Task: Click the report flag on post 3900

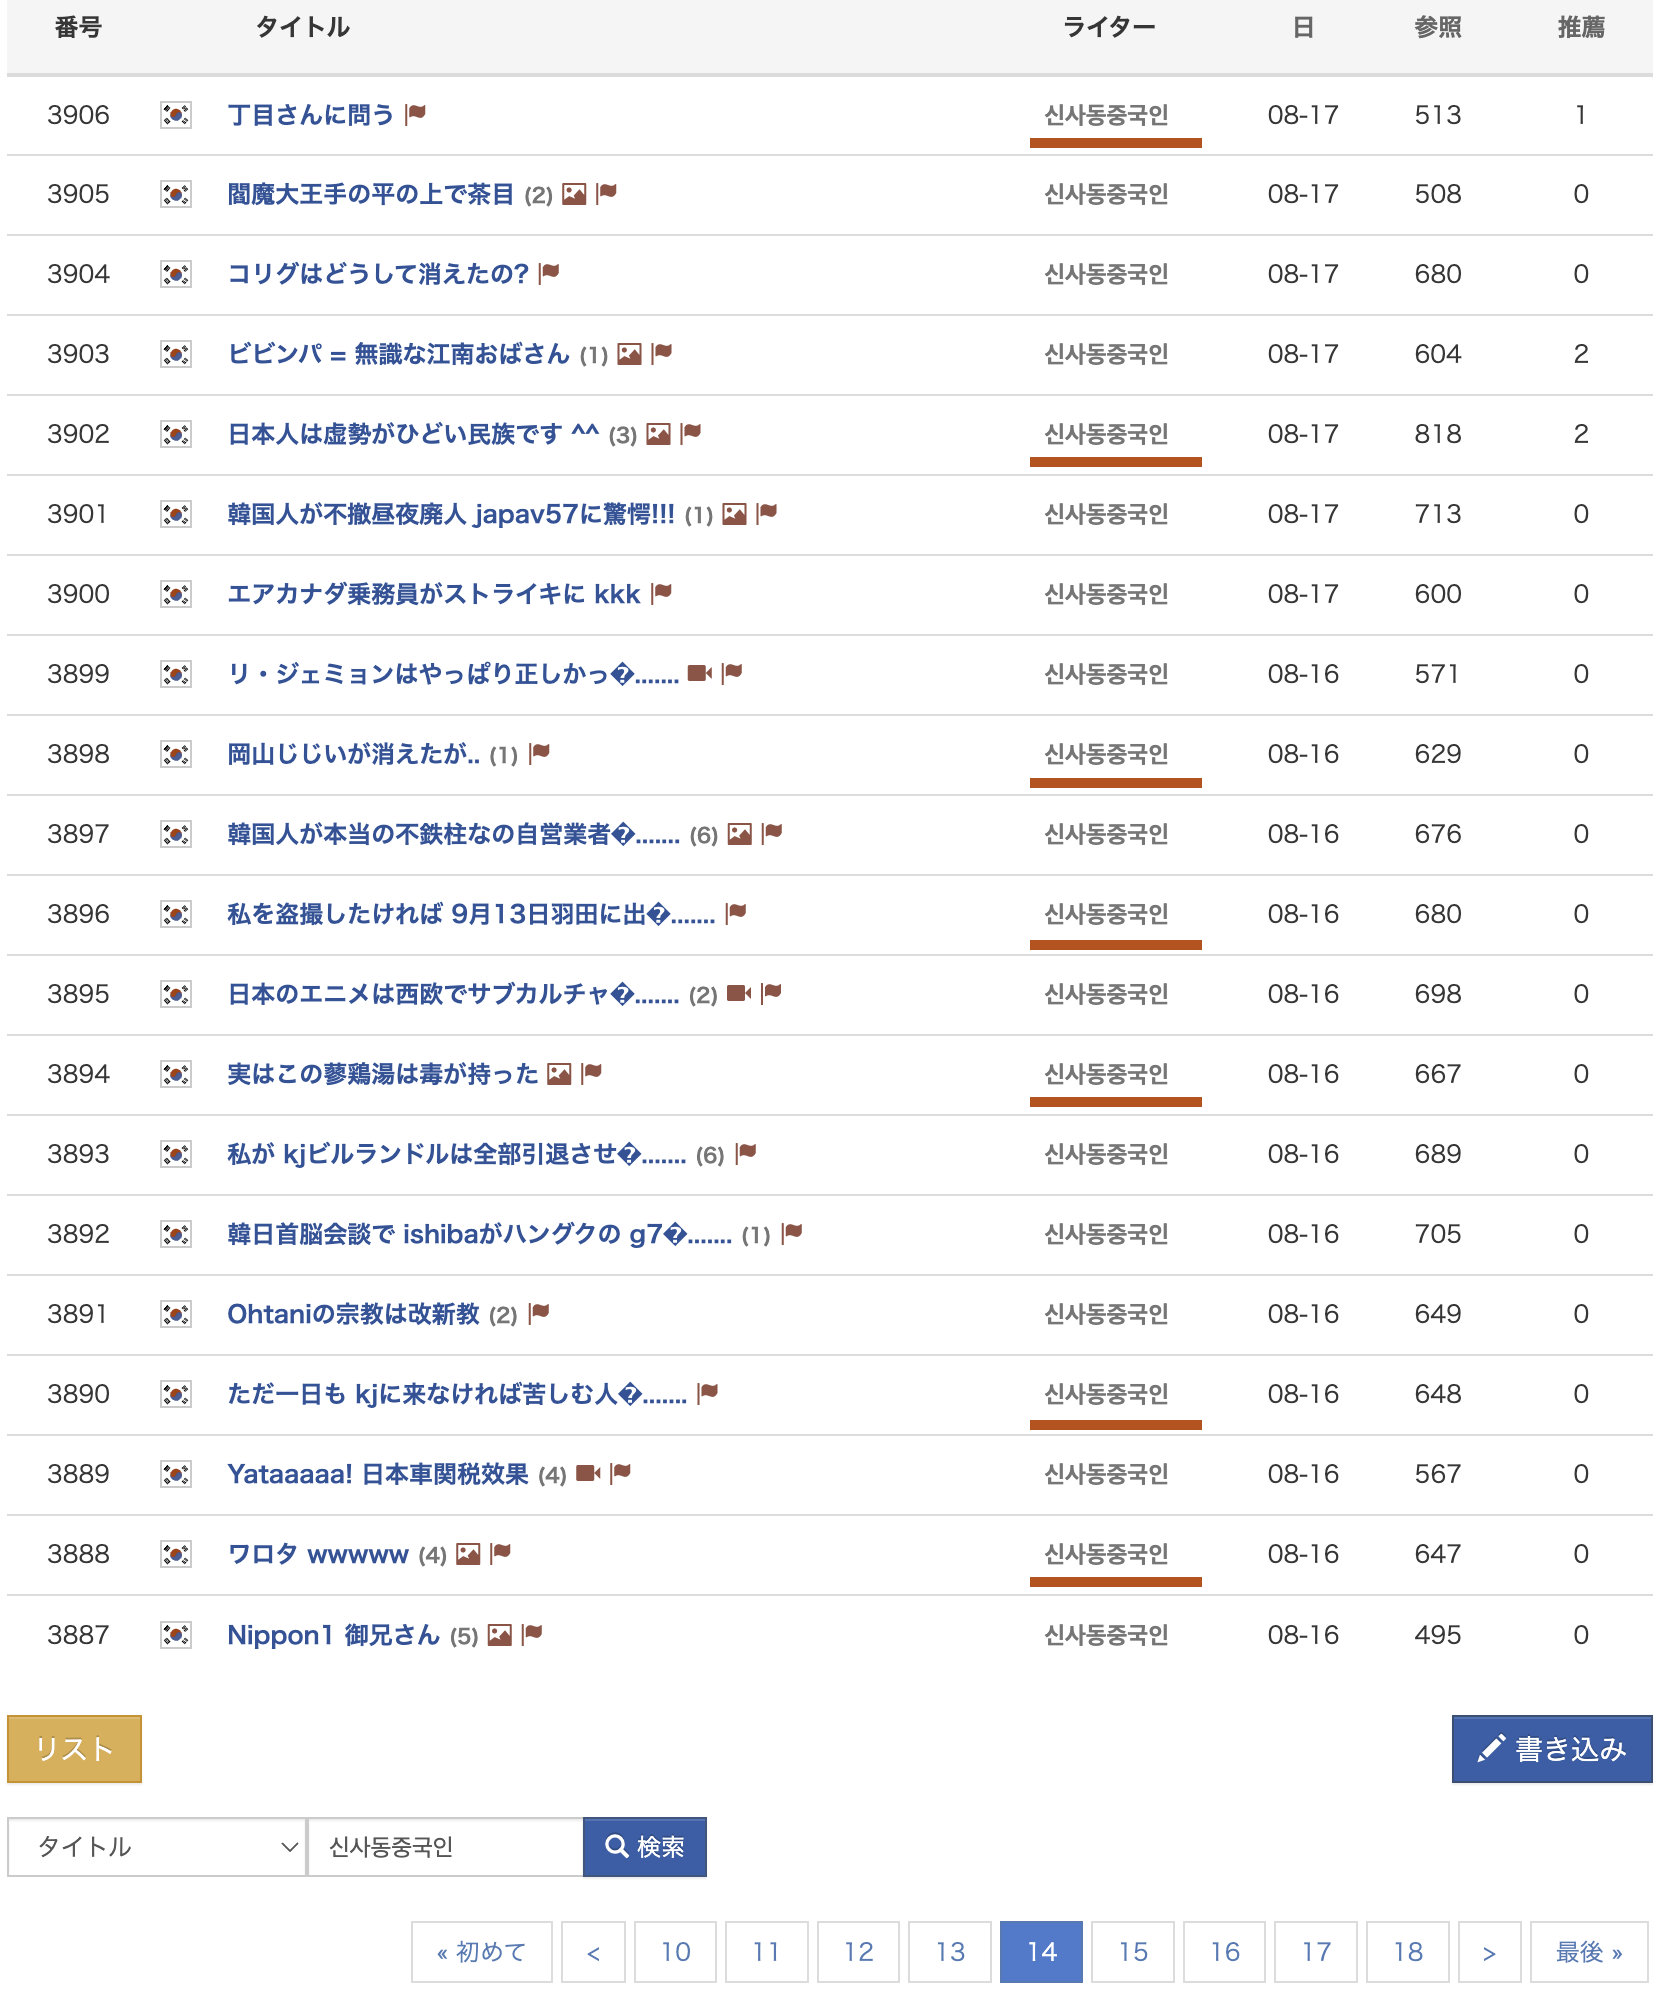Action: click(662, 594)
